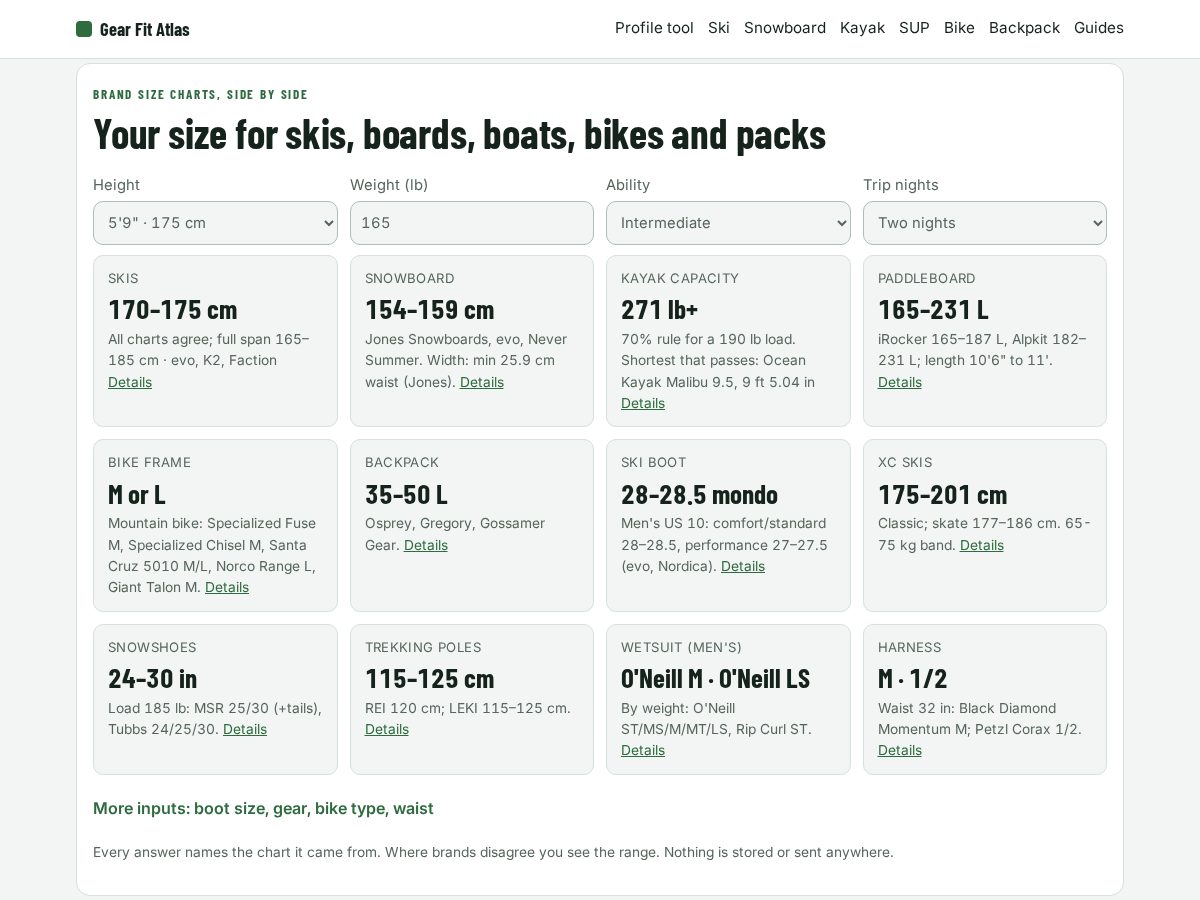The height and width of the screenshot is (900, 1200).
Task: Click the "XC SKIS" card title
Action: pyautogui.click(x=905, y=462)
